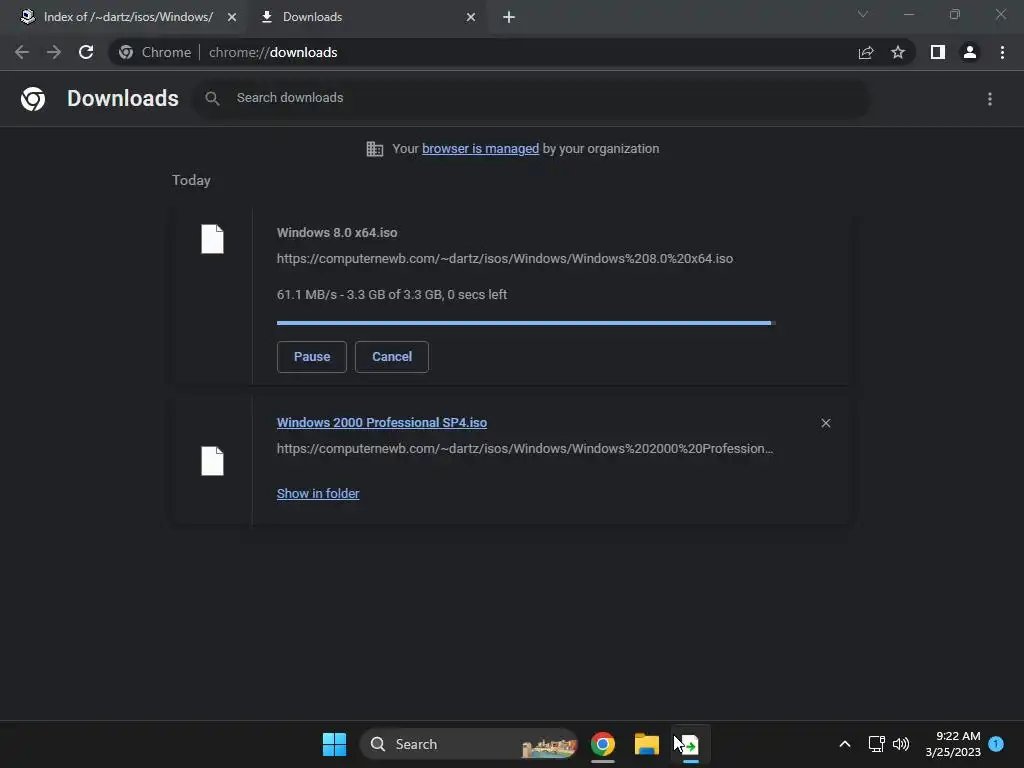Reload the downloads page
This screenshot has height=768, width=1024.
click(x=86, y=52)
